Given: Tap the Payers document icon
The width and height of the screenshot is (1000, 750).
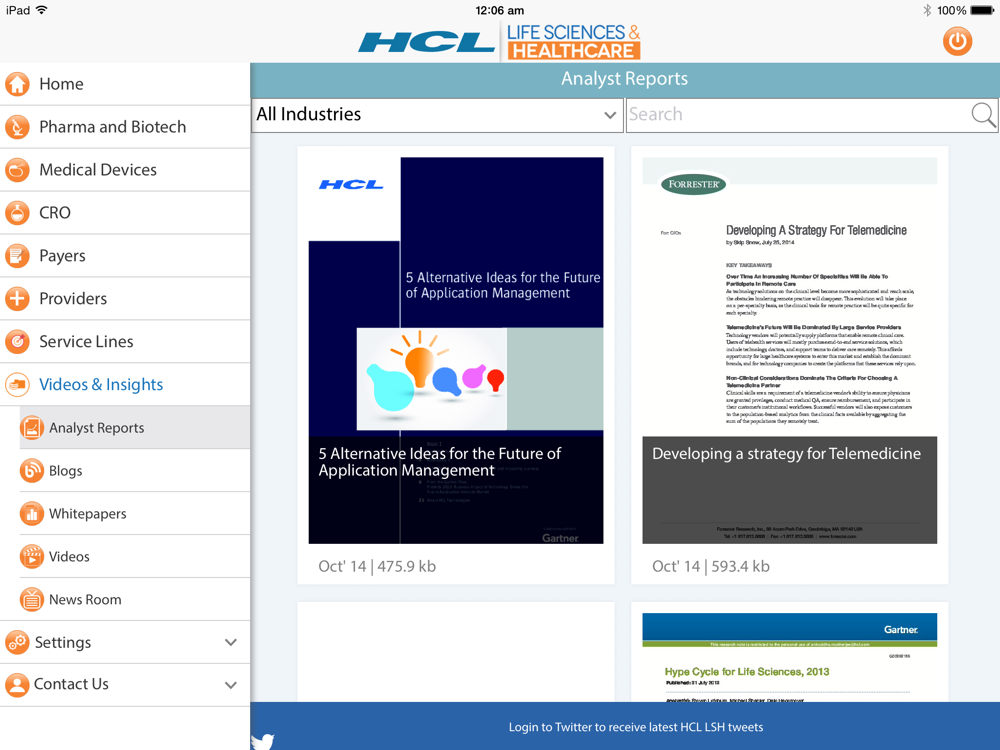Looking at the screenshot, I should pyautogui.click(x=17, y=256).
